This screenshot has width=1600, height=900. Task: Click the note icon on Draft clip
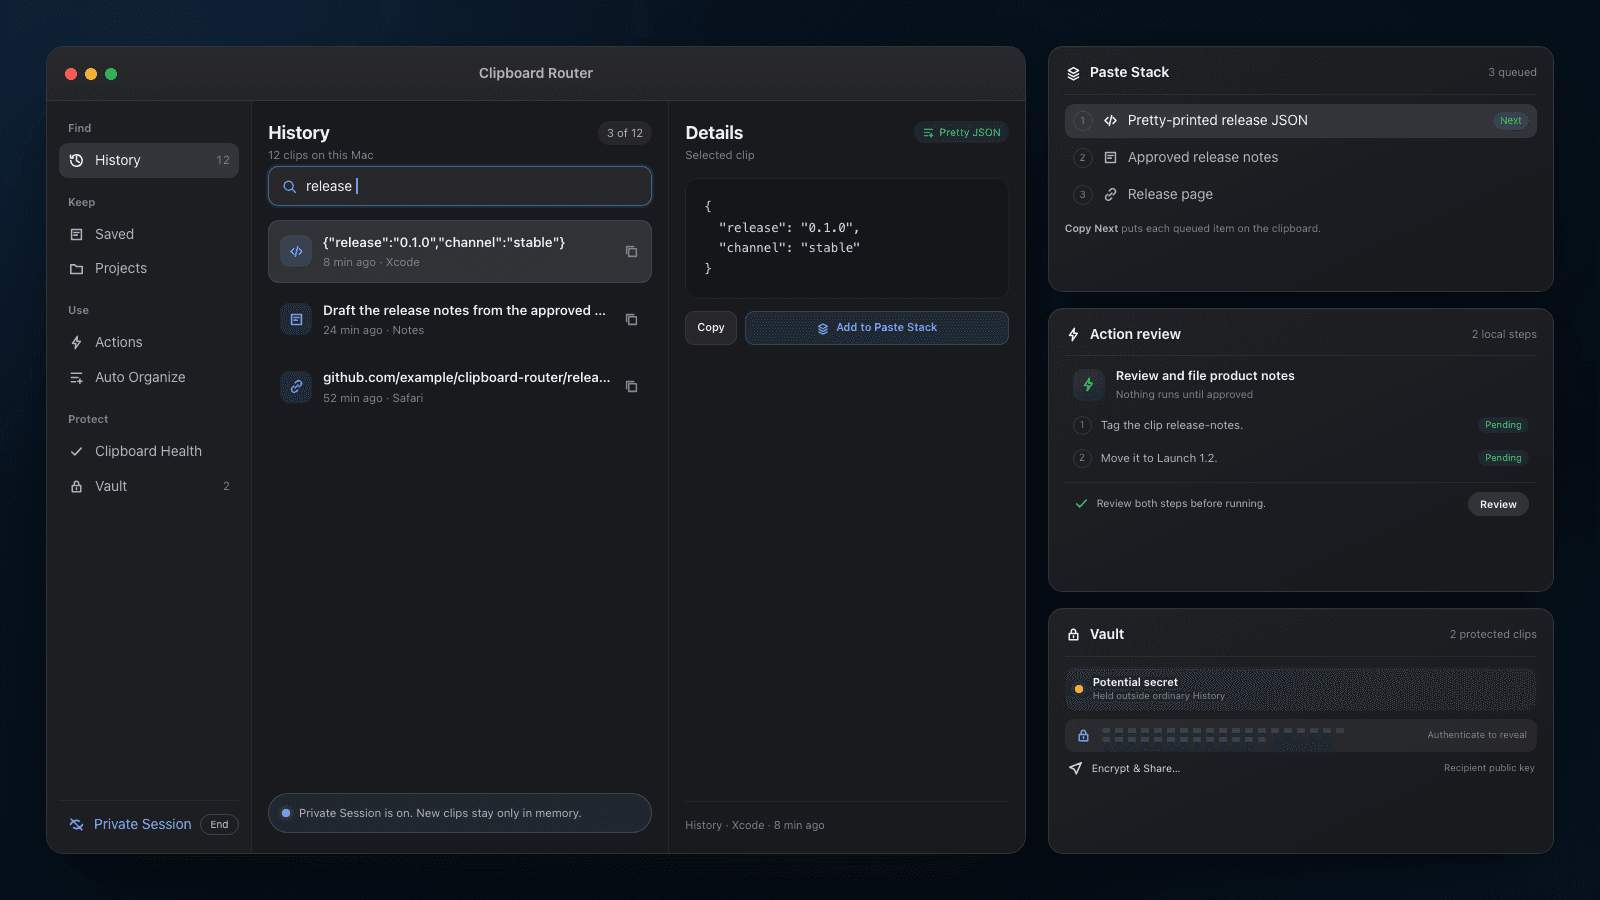click(x=296, y=320)
